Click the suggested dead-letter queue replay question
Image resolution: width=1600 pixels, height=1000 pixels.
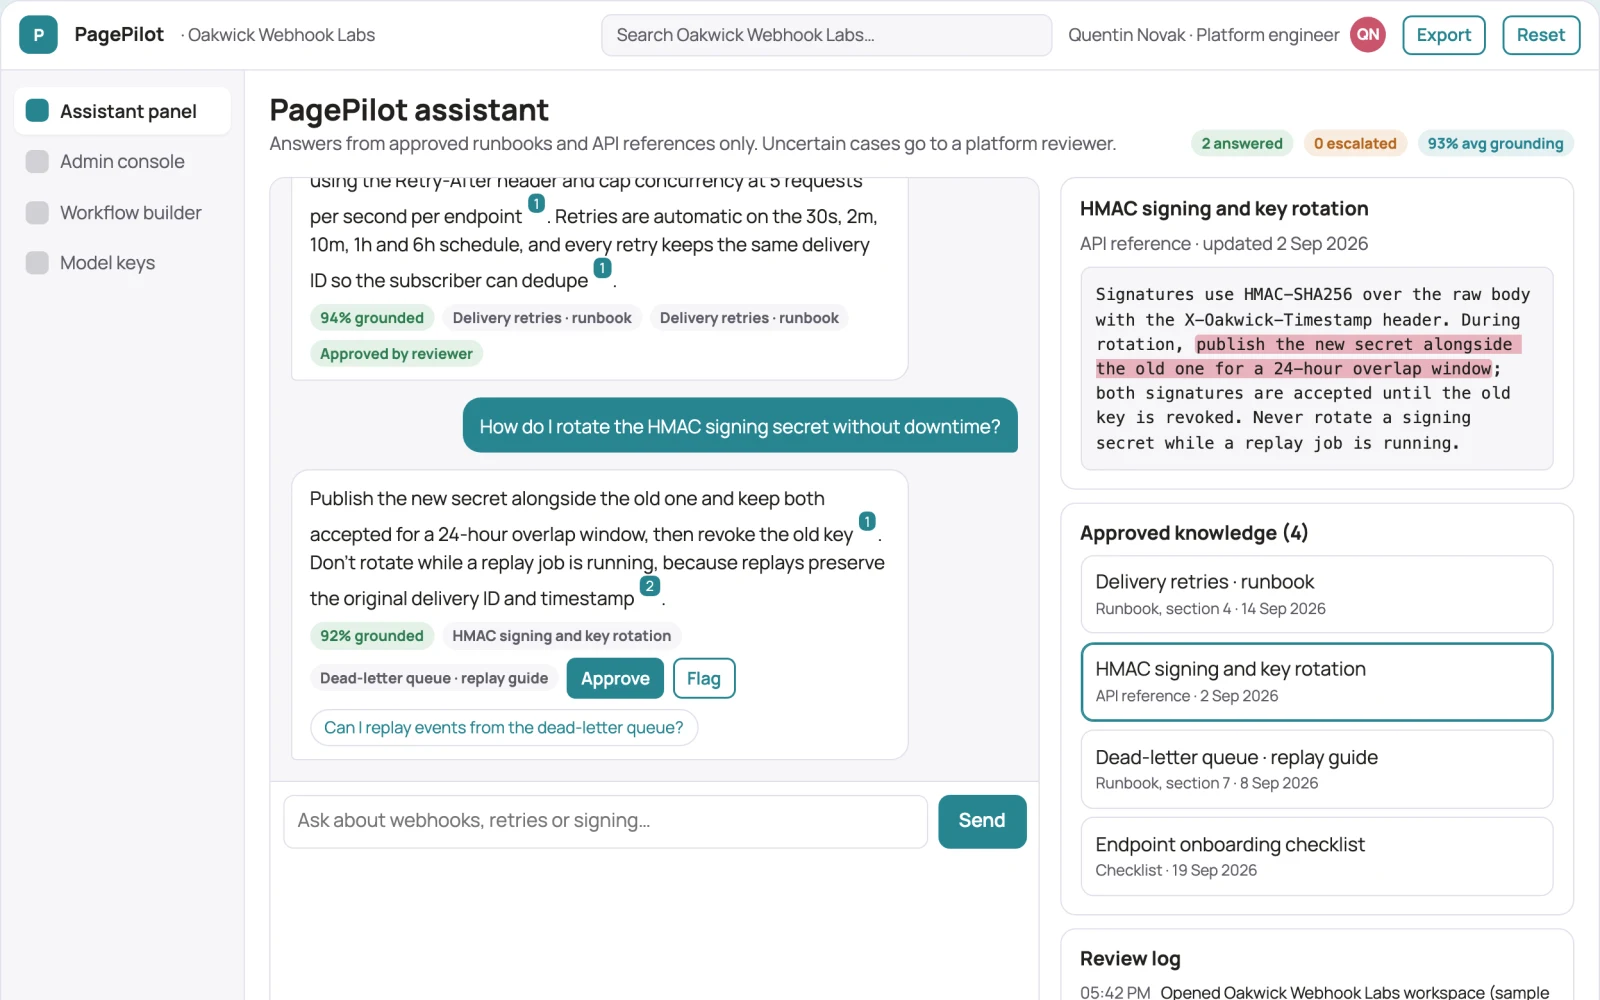(x=504, y=728)
